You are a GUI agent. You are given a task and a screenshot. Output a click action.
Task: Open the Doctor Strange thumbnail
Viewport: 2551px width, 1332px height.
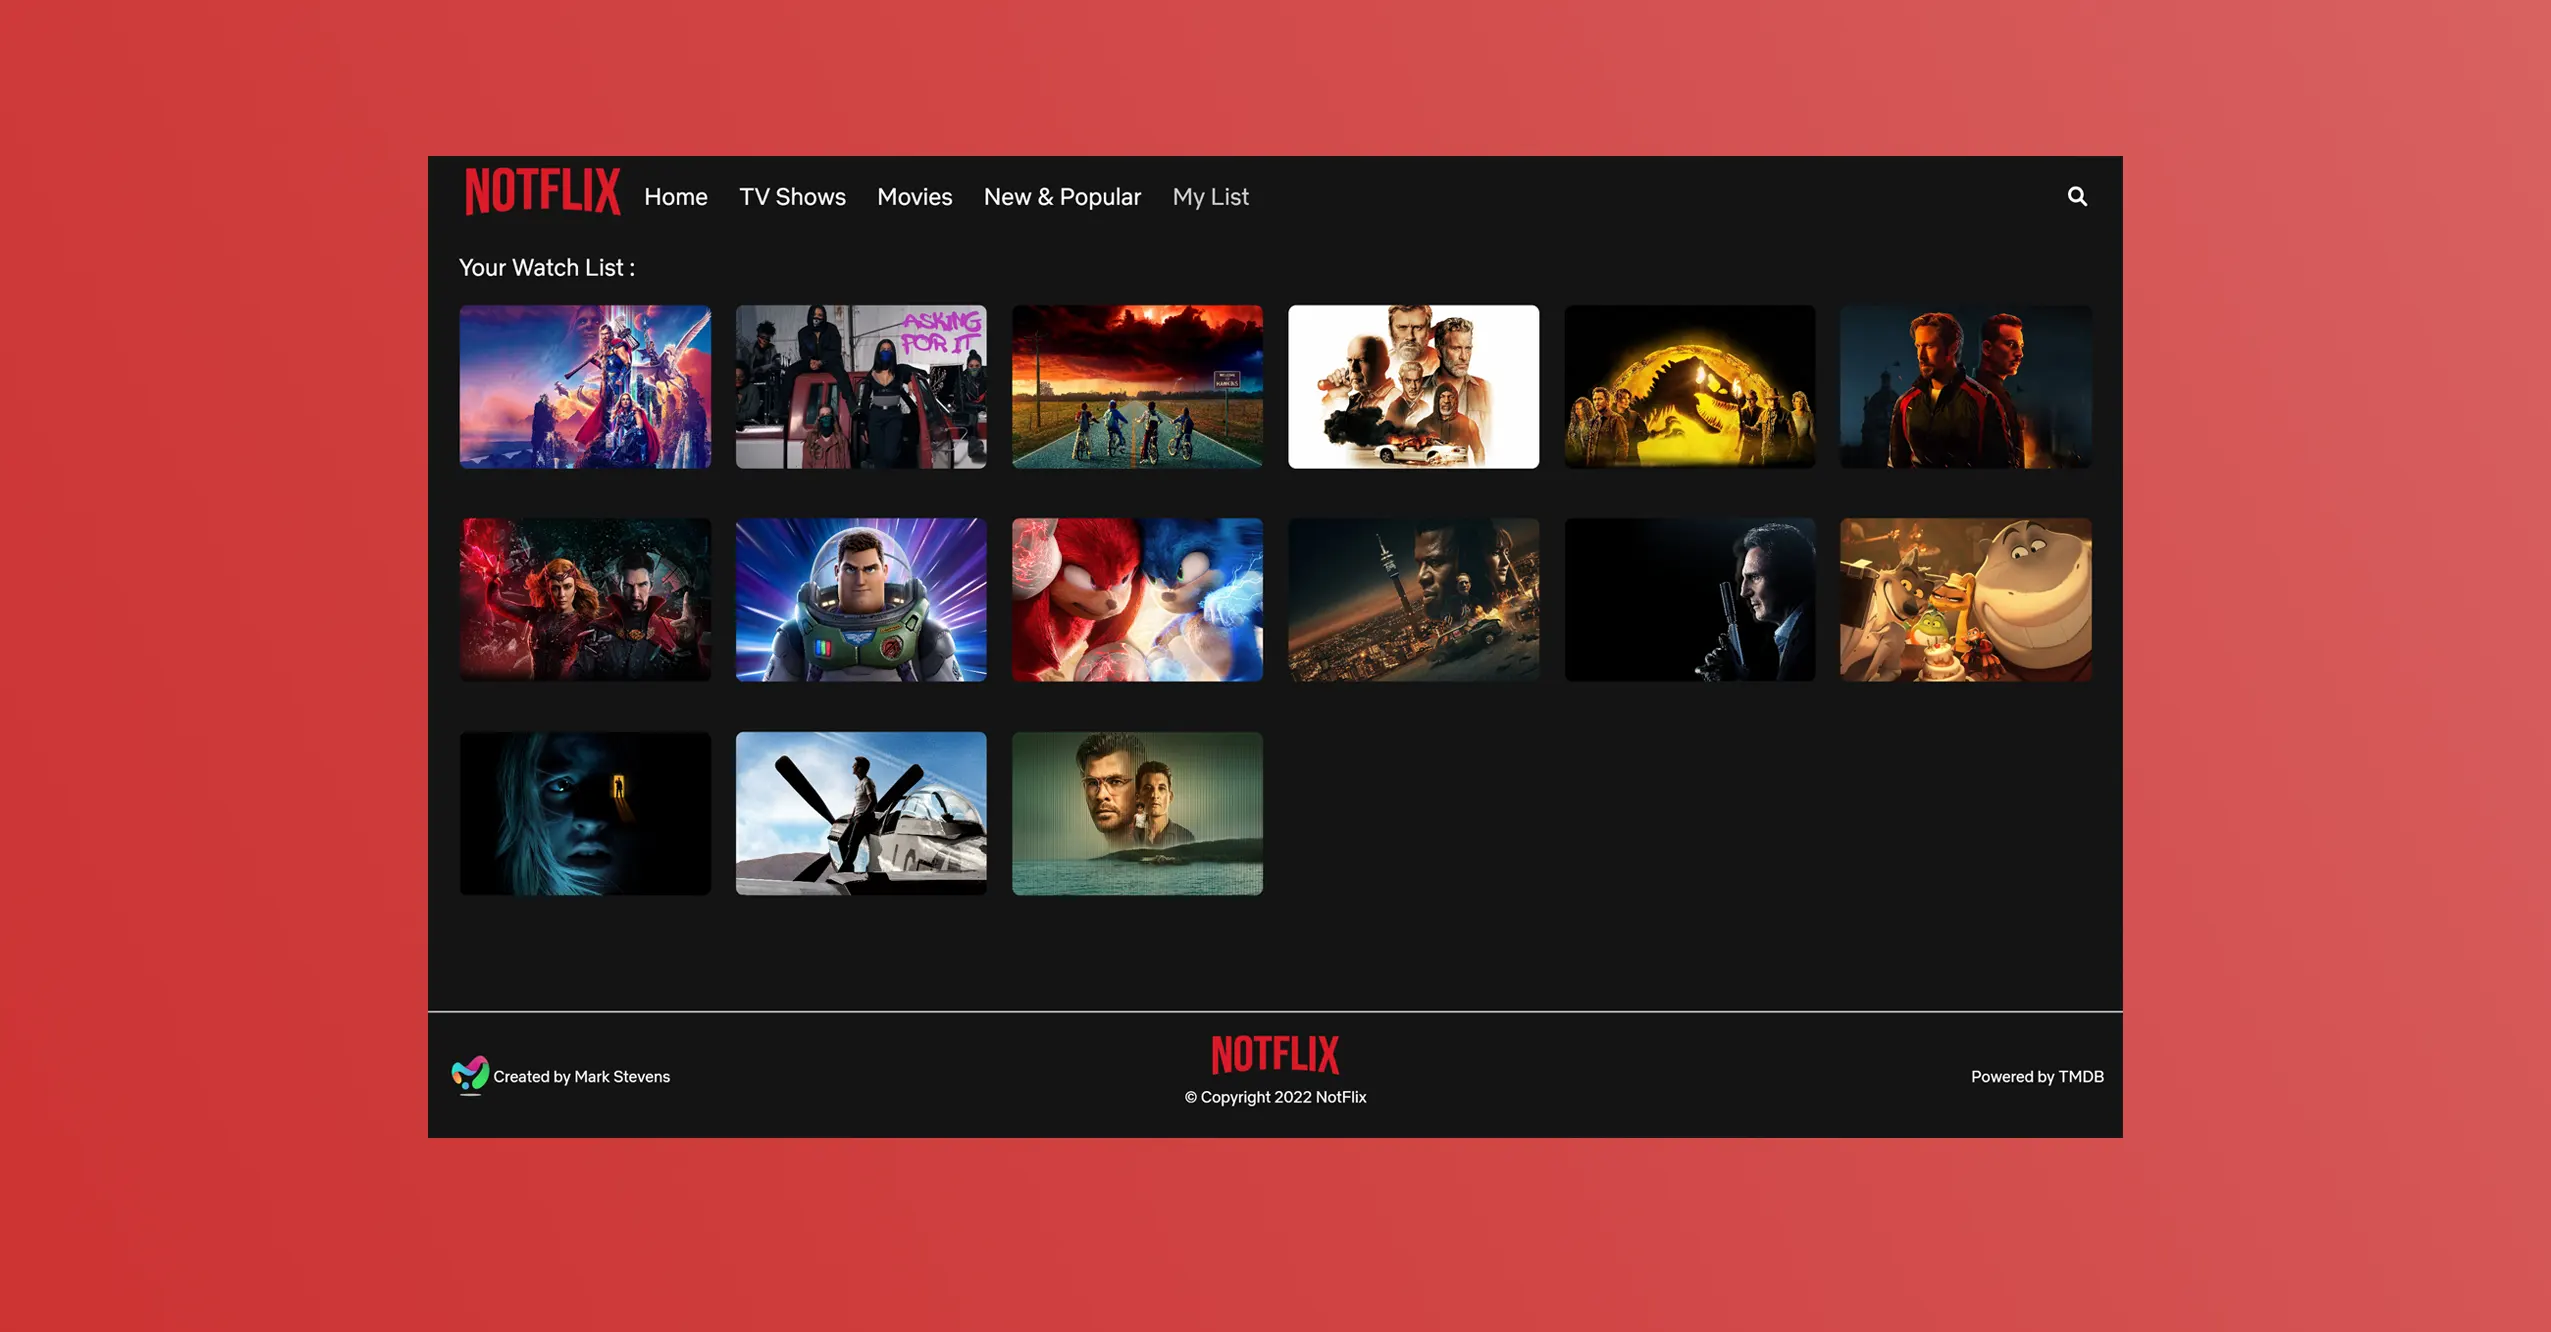(x=585, y=600)
